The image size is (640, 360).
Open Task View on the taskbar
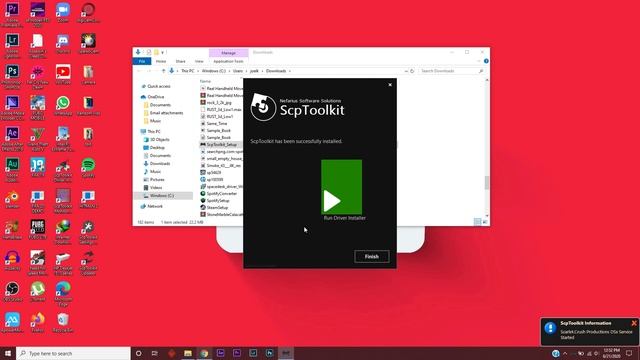tap(155, 353)
